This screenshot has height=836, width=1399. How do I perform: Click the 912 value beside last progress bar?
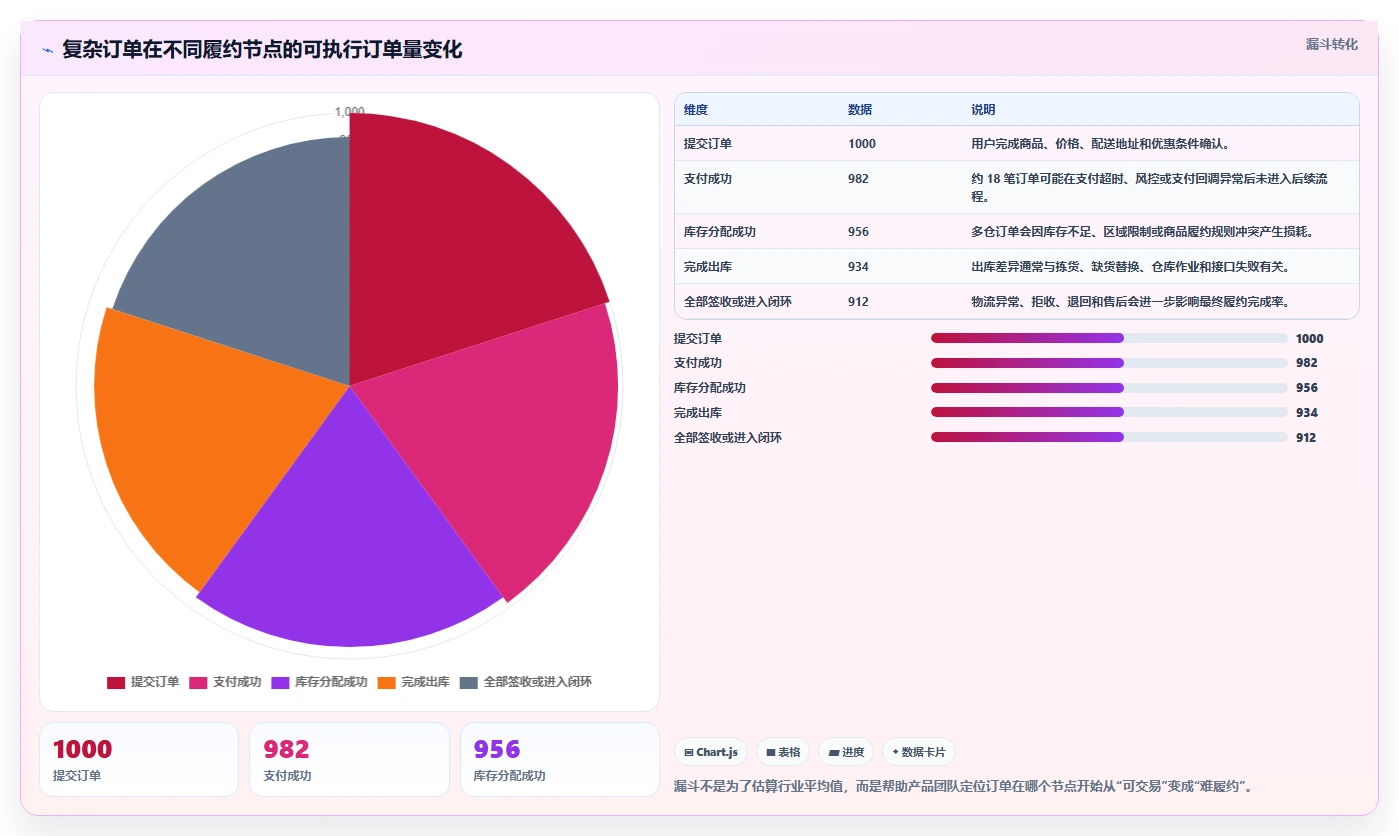[x=1306, y=437]
